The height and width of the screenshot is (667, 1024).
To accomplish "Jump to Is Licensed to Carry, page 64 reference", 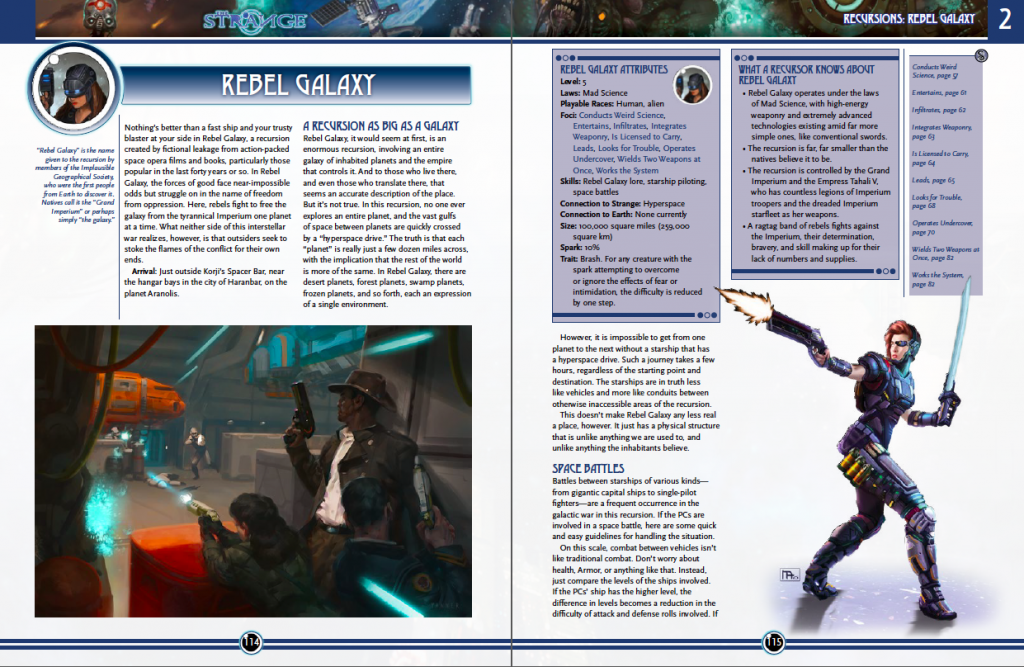I will tap(940, 158).
